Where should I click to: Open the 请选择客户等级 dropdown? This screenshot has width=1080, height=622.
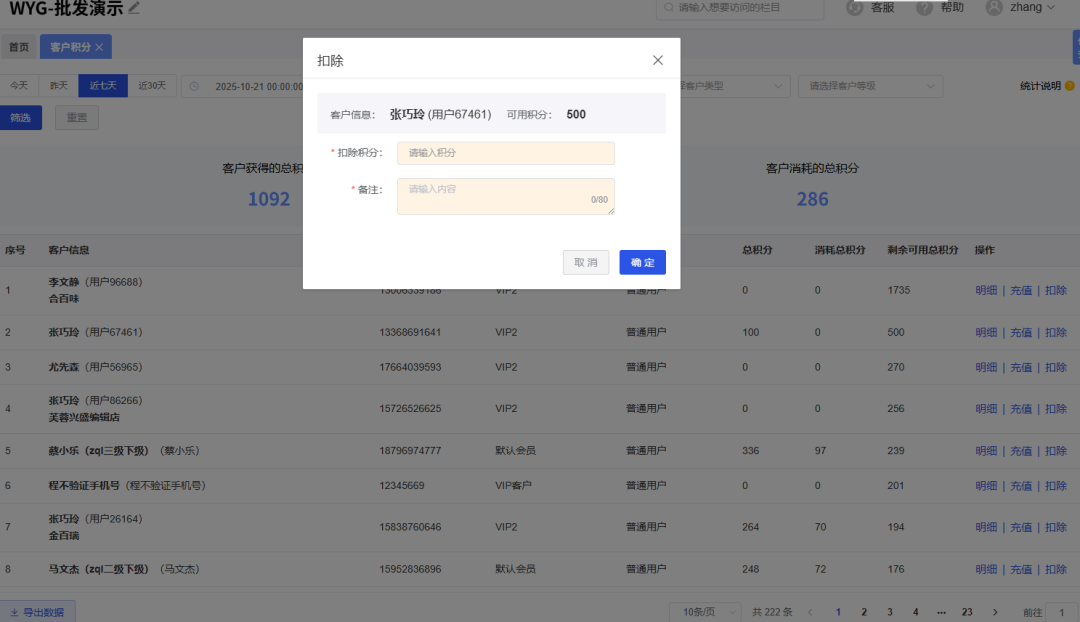click(869, 86)
